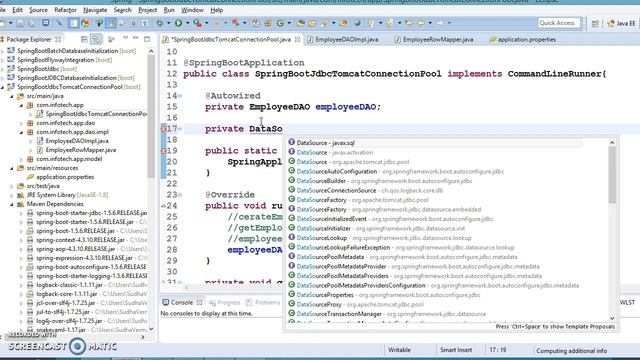
Task: Open the Source menu
Action: [38, 10]
